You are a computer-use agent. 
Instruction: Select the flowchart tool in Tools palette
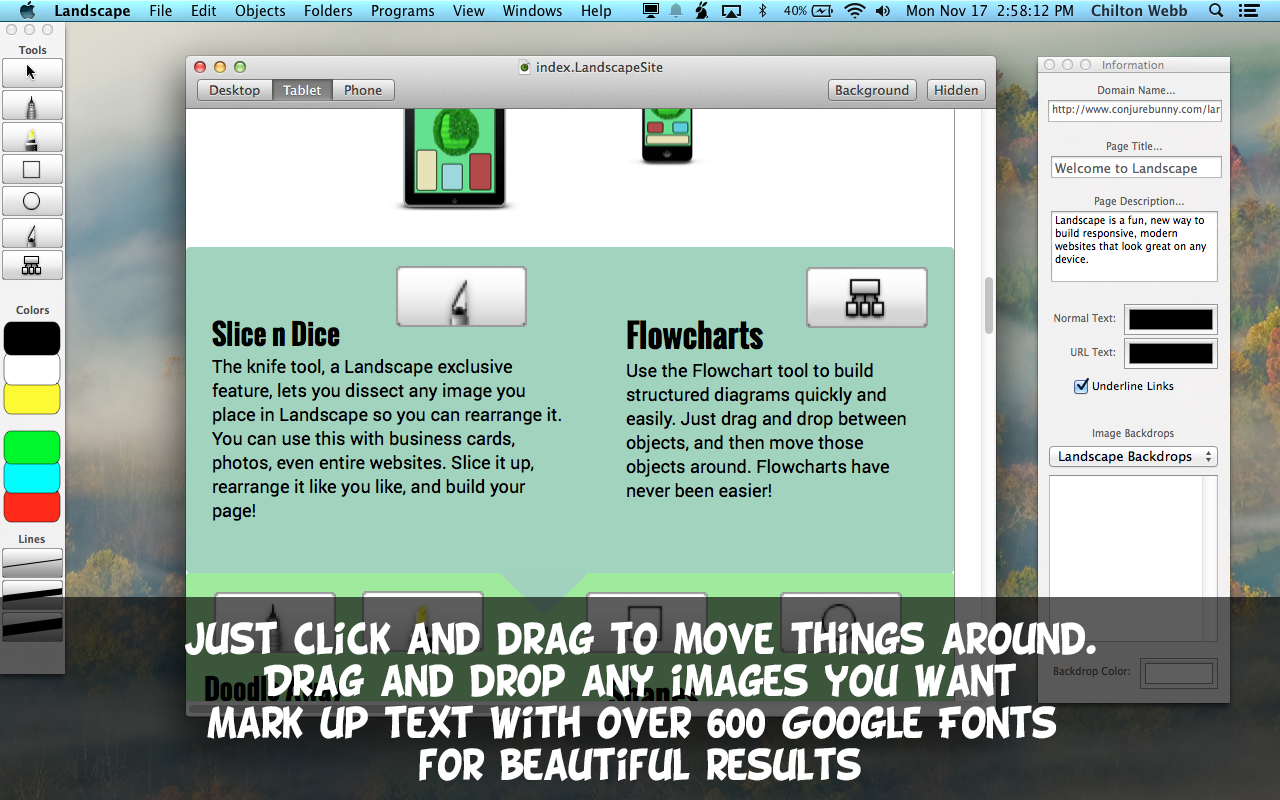[32, 265]
